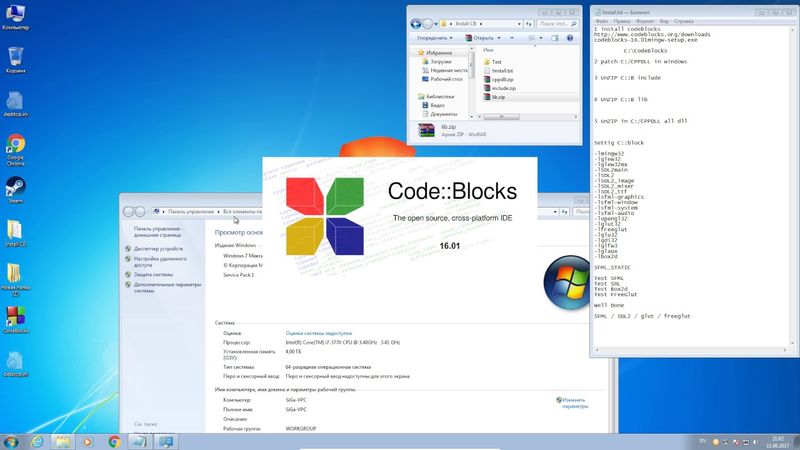The image size is (800, 450).
Task: Open the view options dropdown arrow in Explorer
Action: coord(541,38)
